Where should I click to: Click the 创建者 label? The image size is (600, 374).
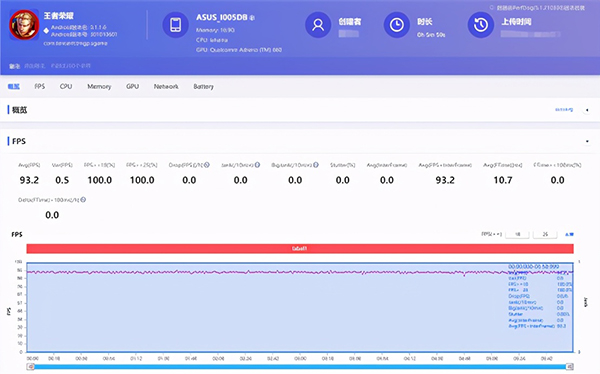click(x=350, y=21)
